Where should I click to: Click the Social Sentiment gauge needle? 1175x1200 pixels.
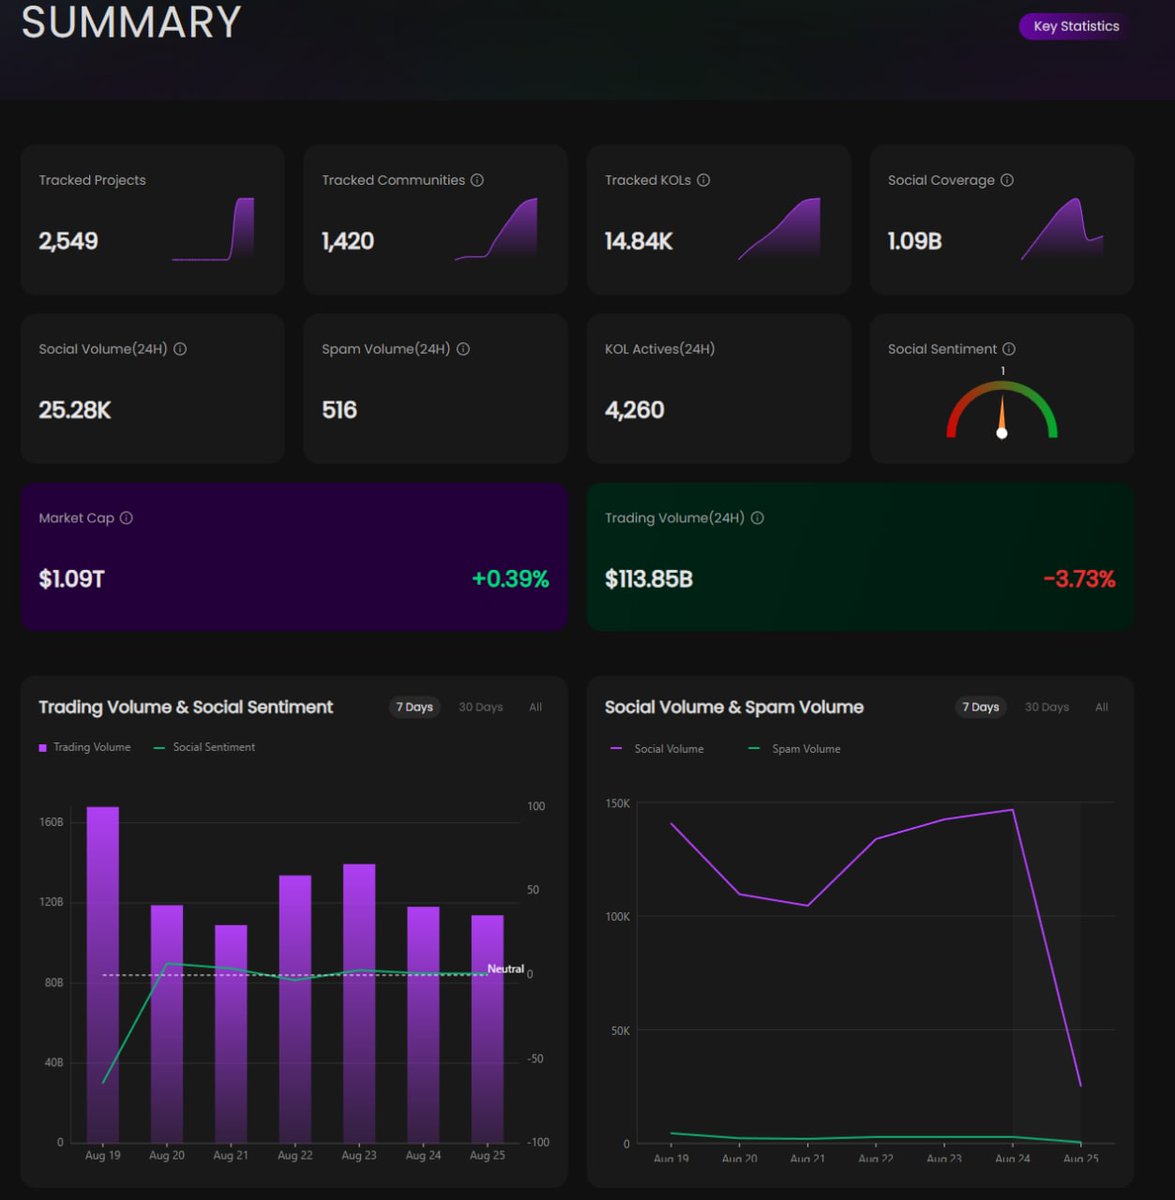[1002, 416]
